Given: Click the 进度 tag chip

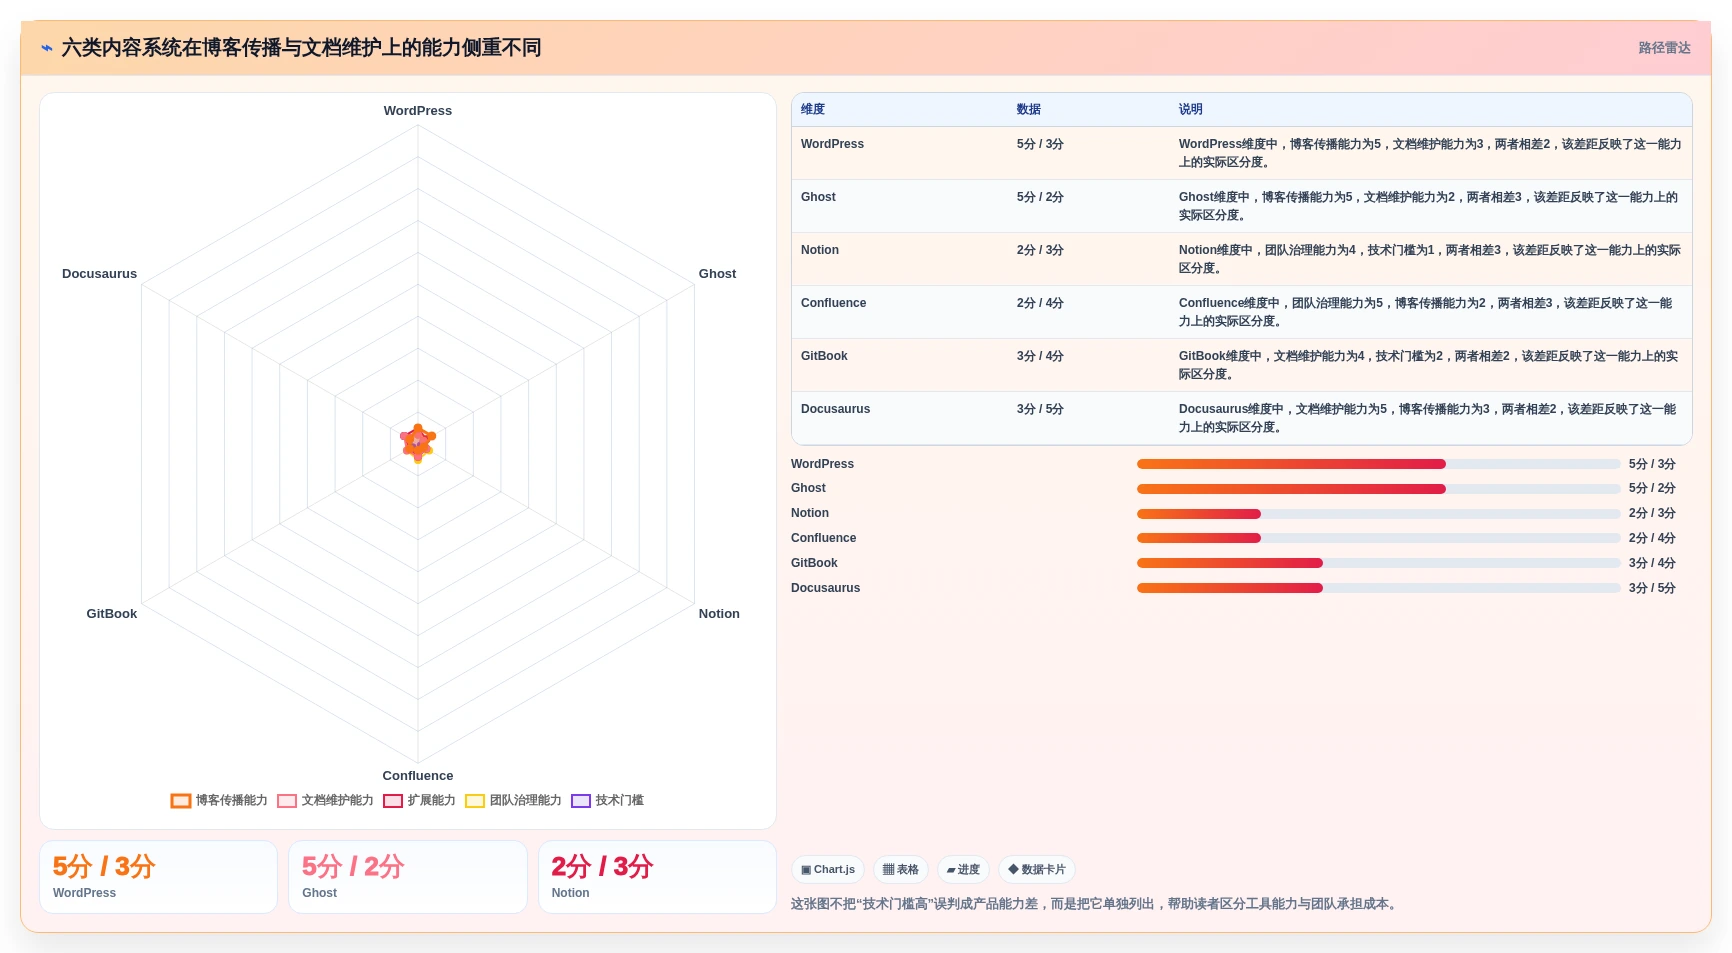Looking at the screenshot, I should (x=963, y=870).
